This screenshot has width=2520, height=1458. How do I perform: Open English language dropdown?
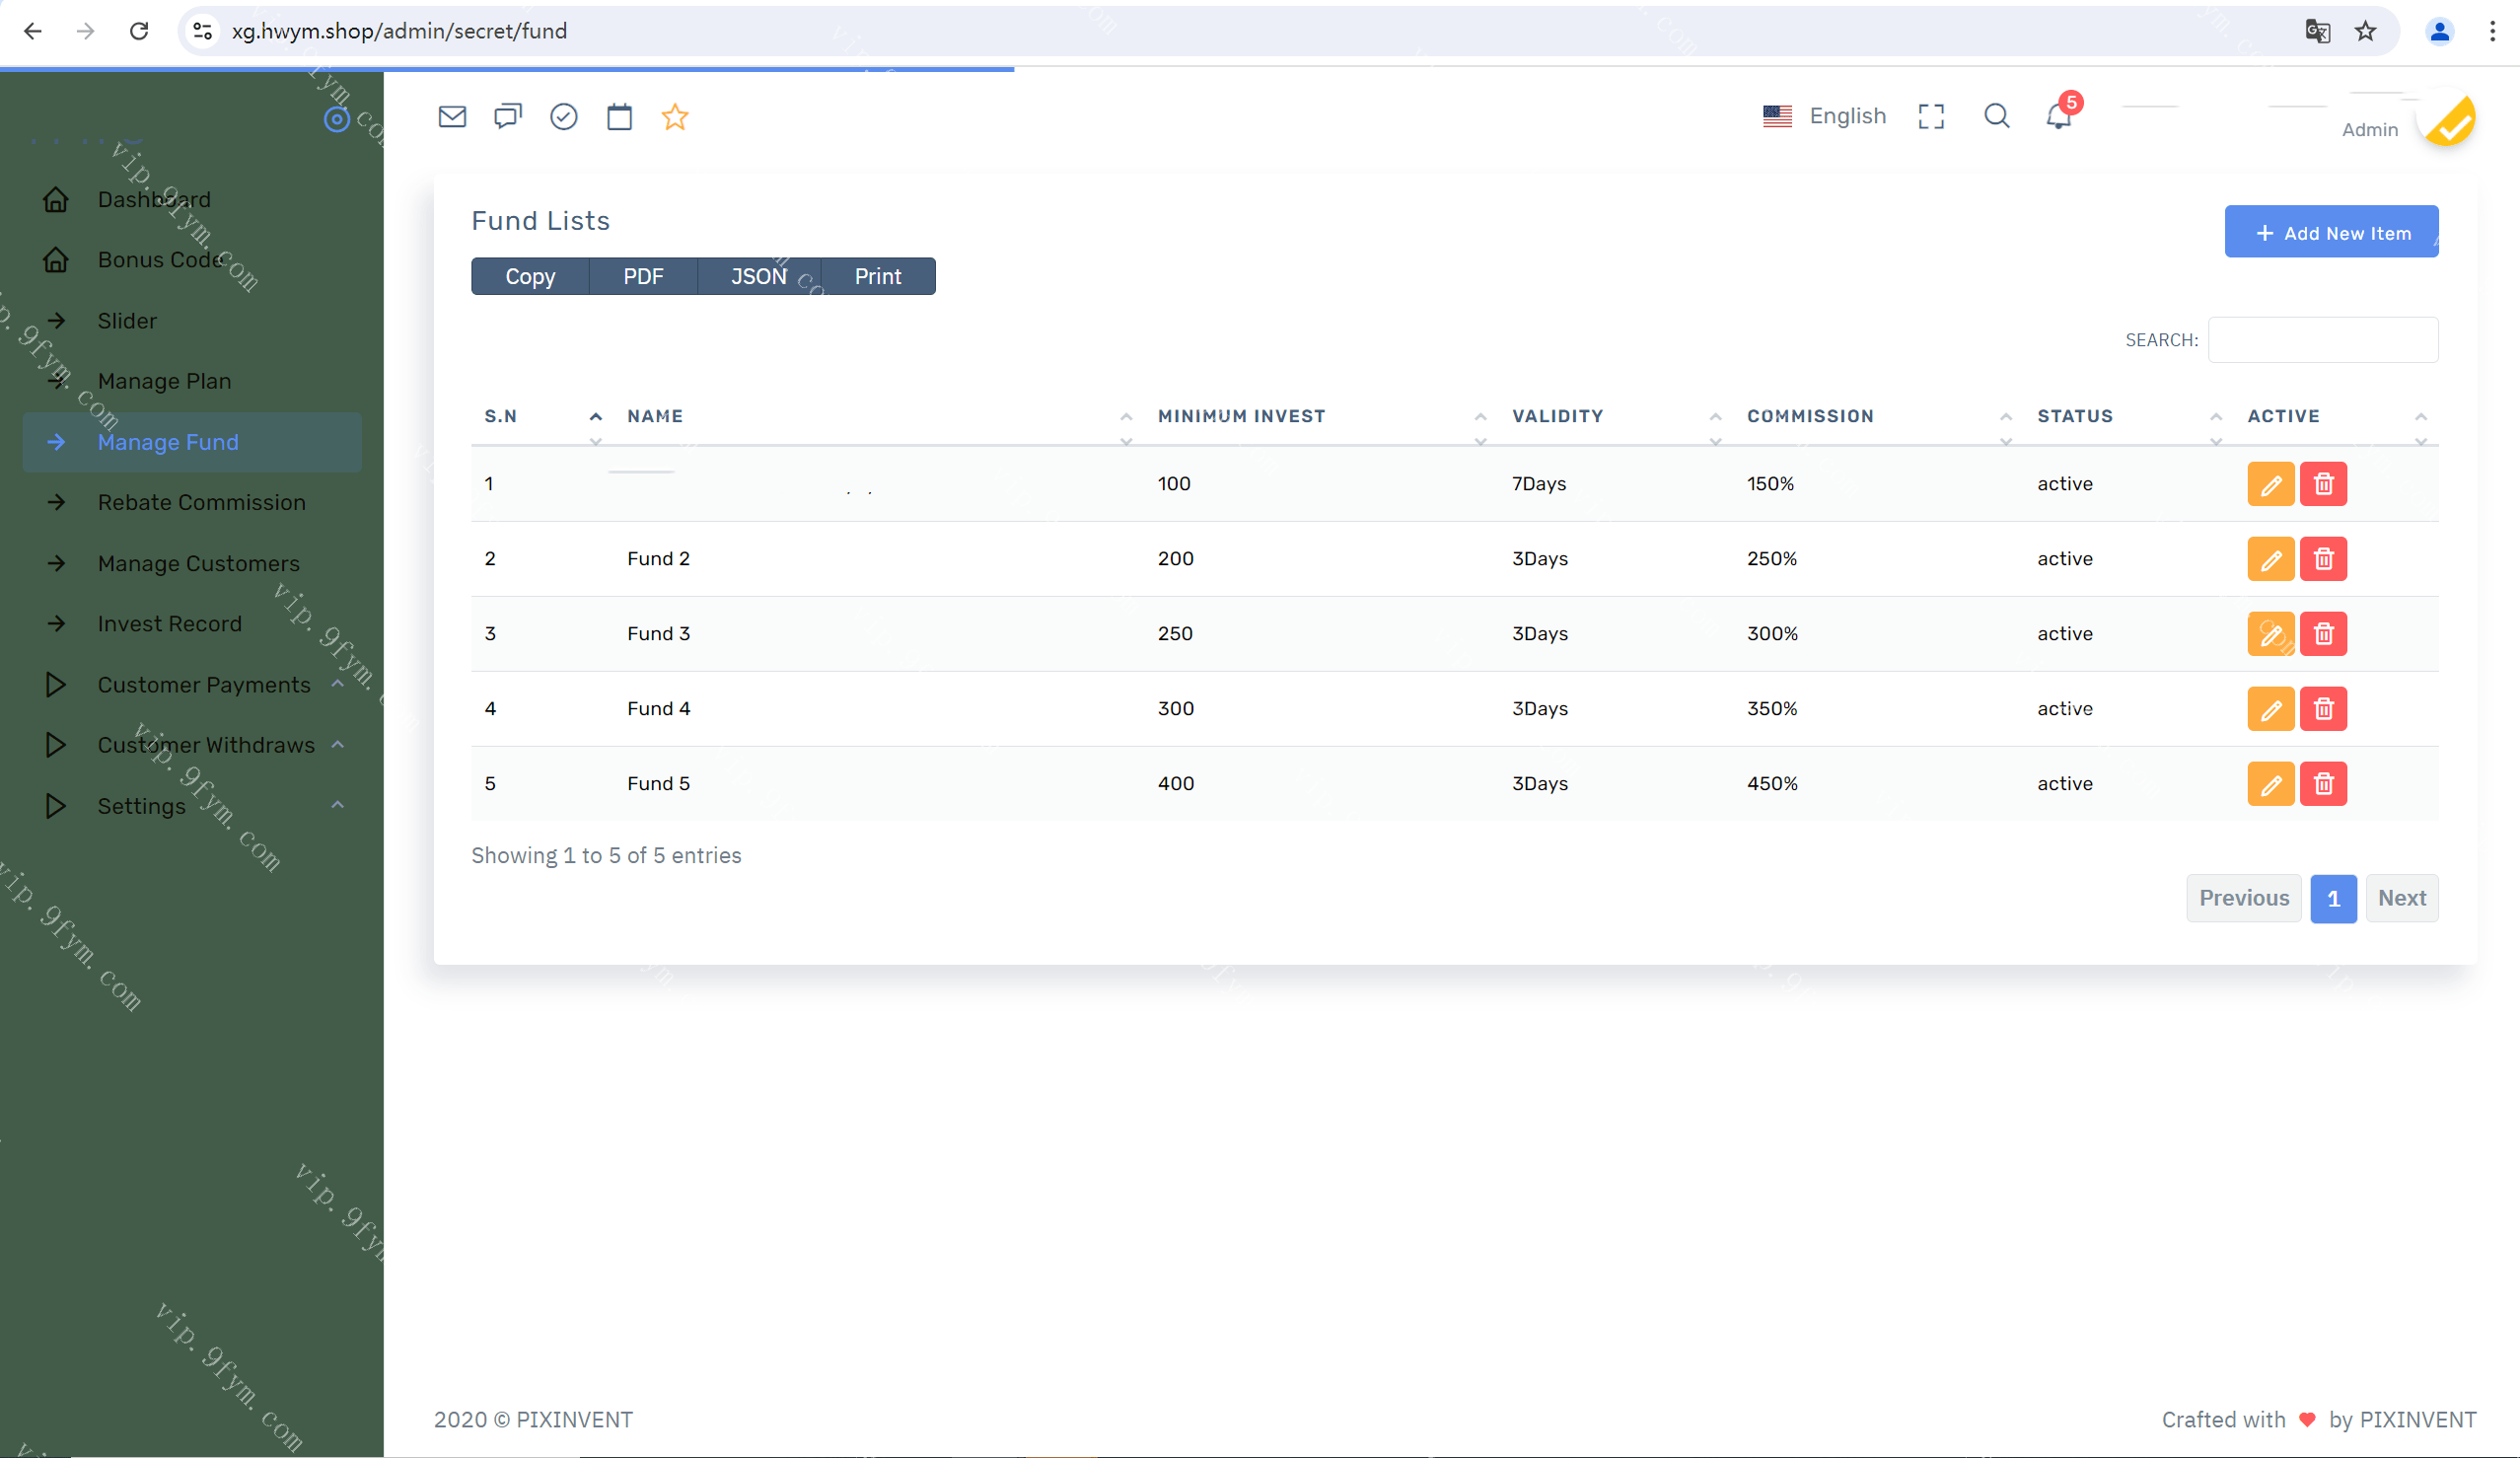pos(1824,116)
